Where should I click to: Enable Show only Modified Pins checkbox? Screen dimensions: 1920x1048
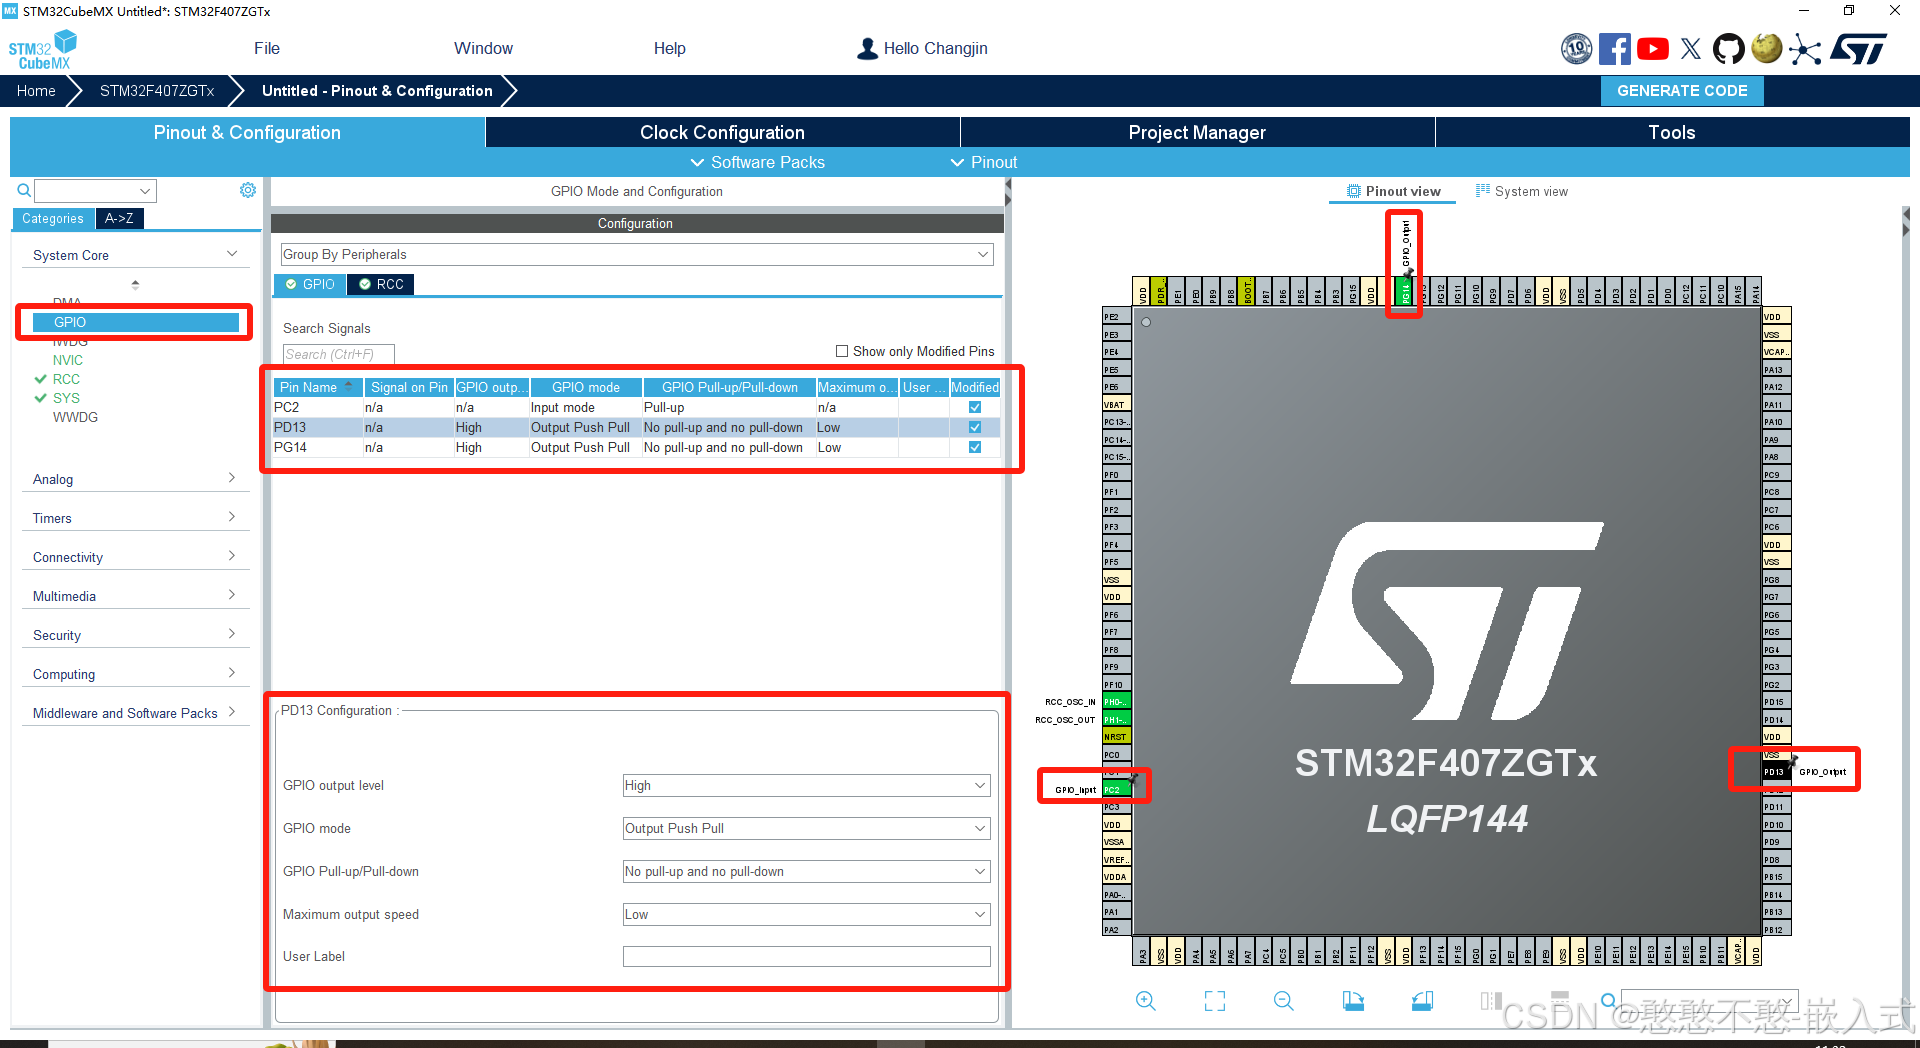coord(842,351)
